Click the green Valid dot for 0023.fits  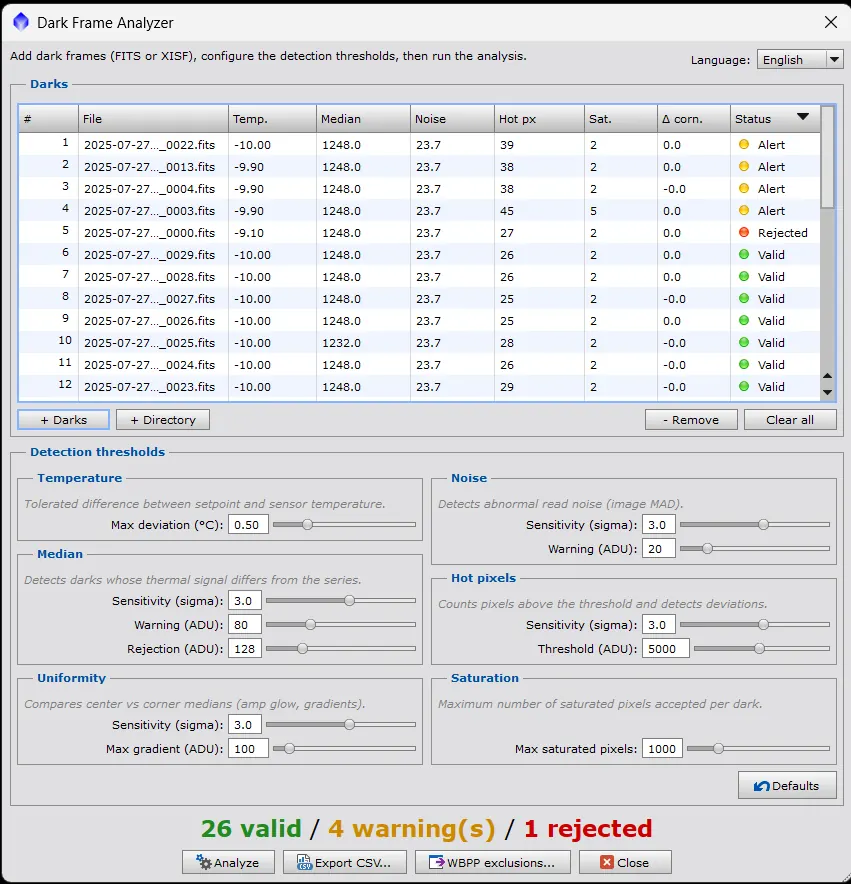[x=744, y=386]
